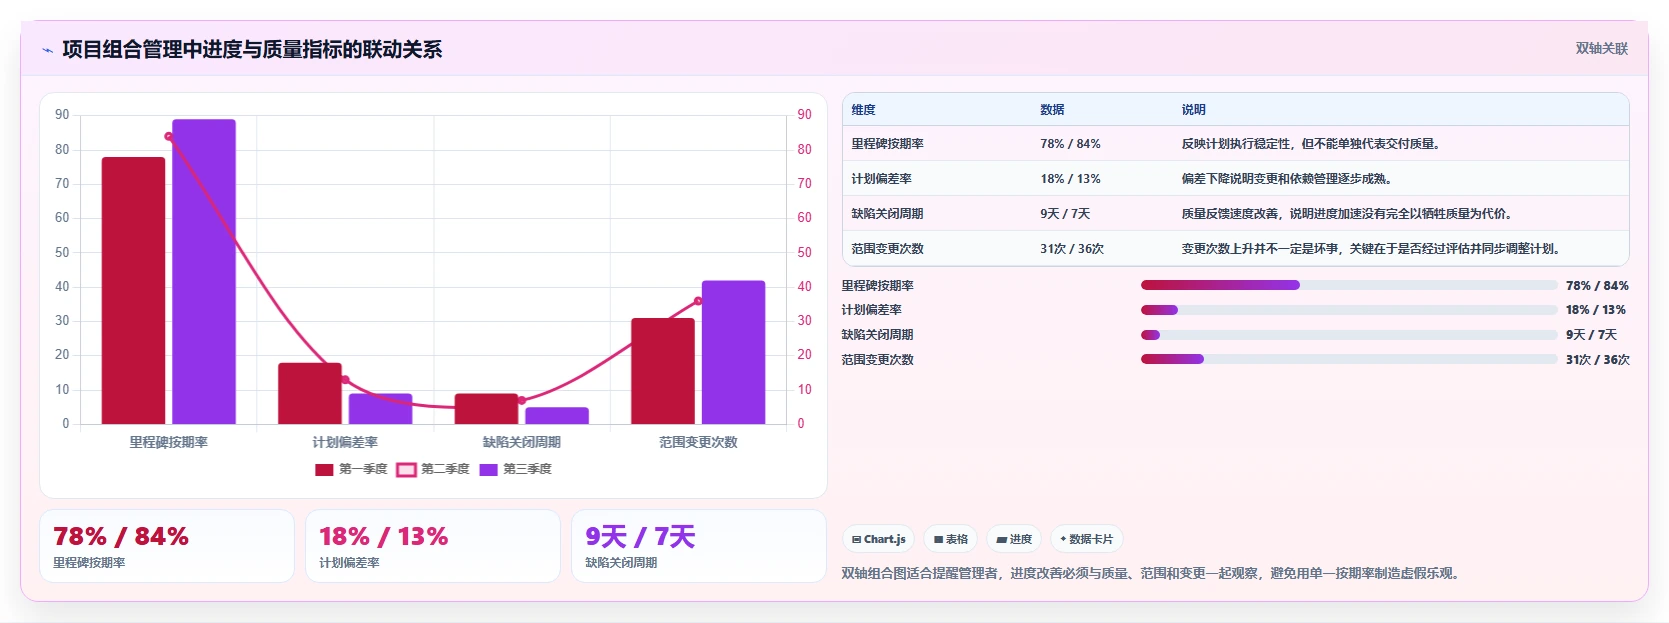Click the 进度 tag chip
The image size is (1669, 623).
[x=1014, y=539]
